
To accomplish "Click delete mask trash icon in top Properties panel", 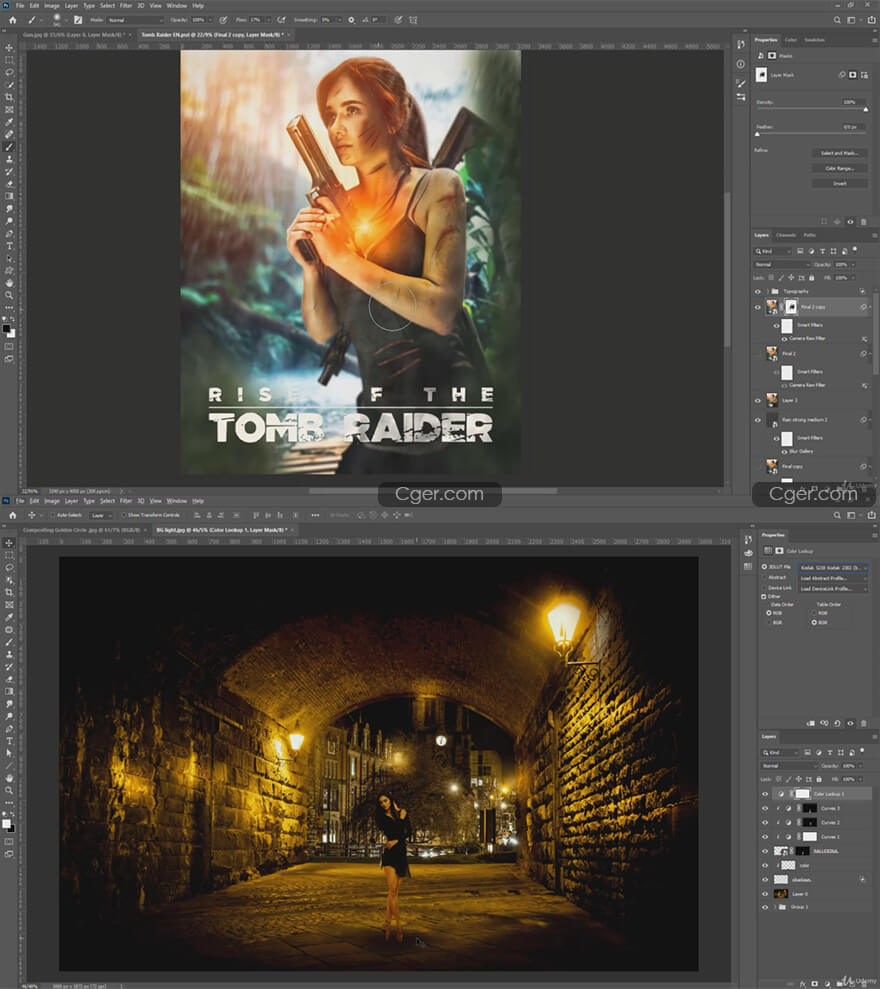I will coord(864,221).
